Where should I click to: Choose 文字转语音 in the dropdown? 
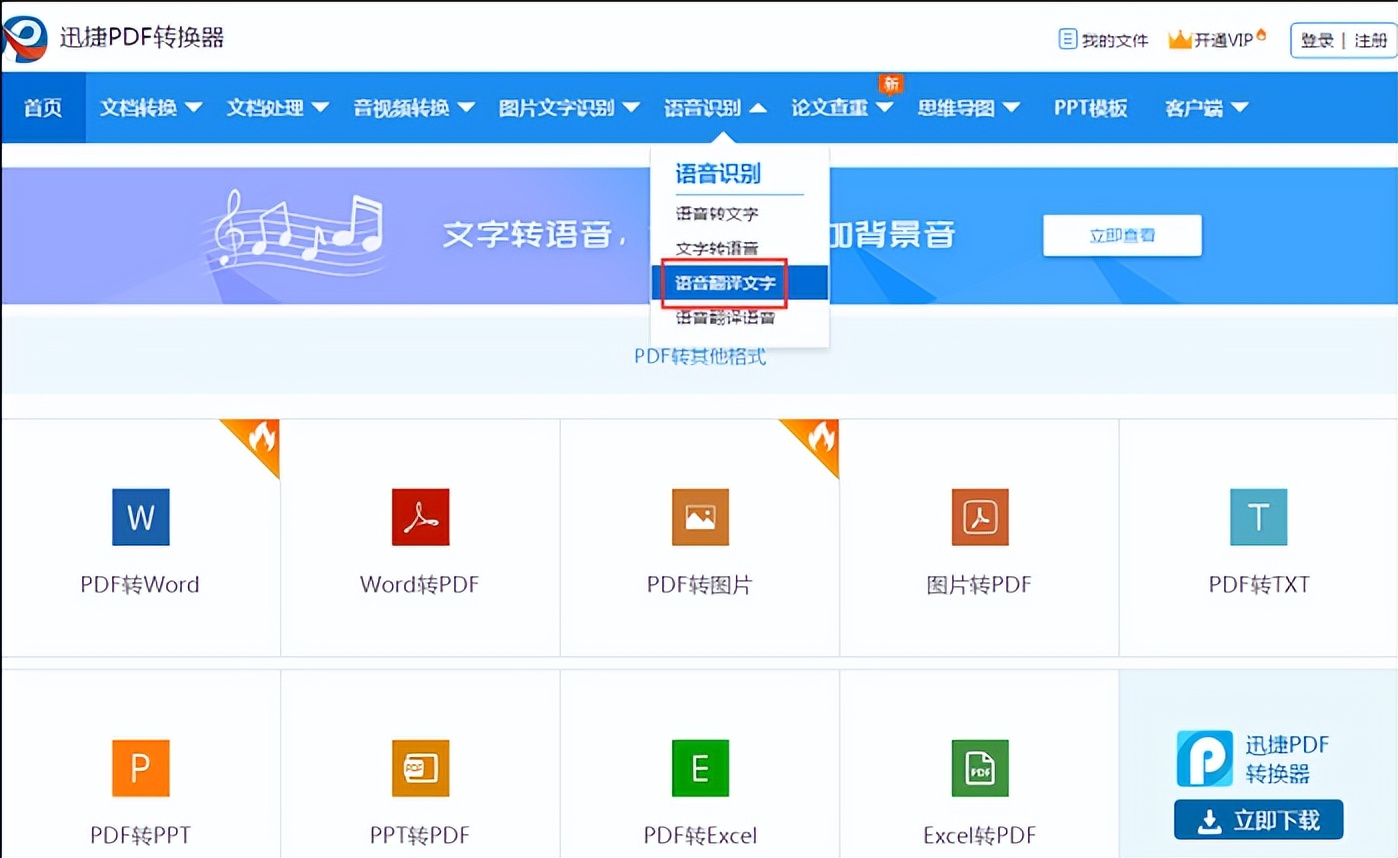click(x=722, y=248)
